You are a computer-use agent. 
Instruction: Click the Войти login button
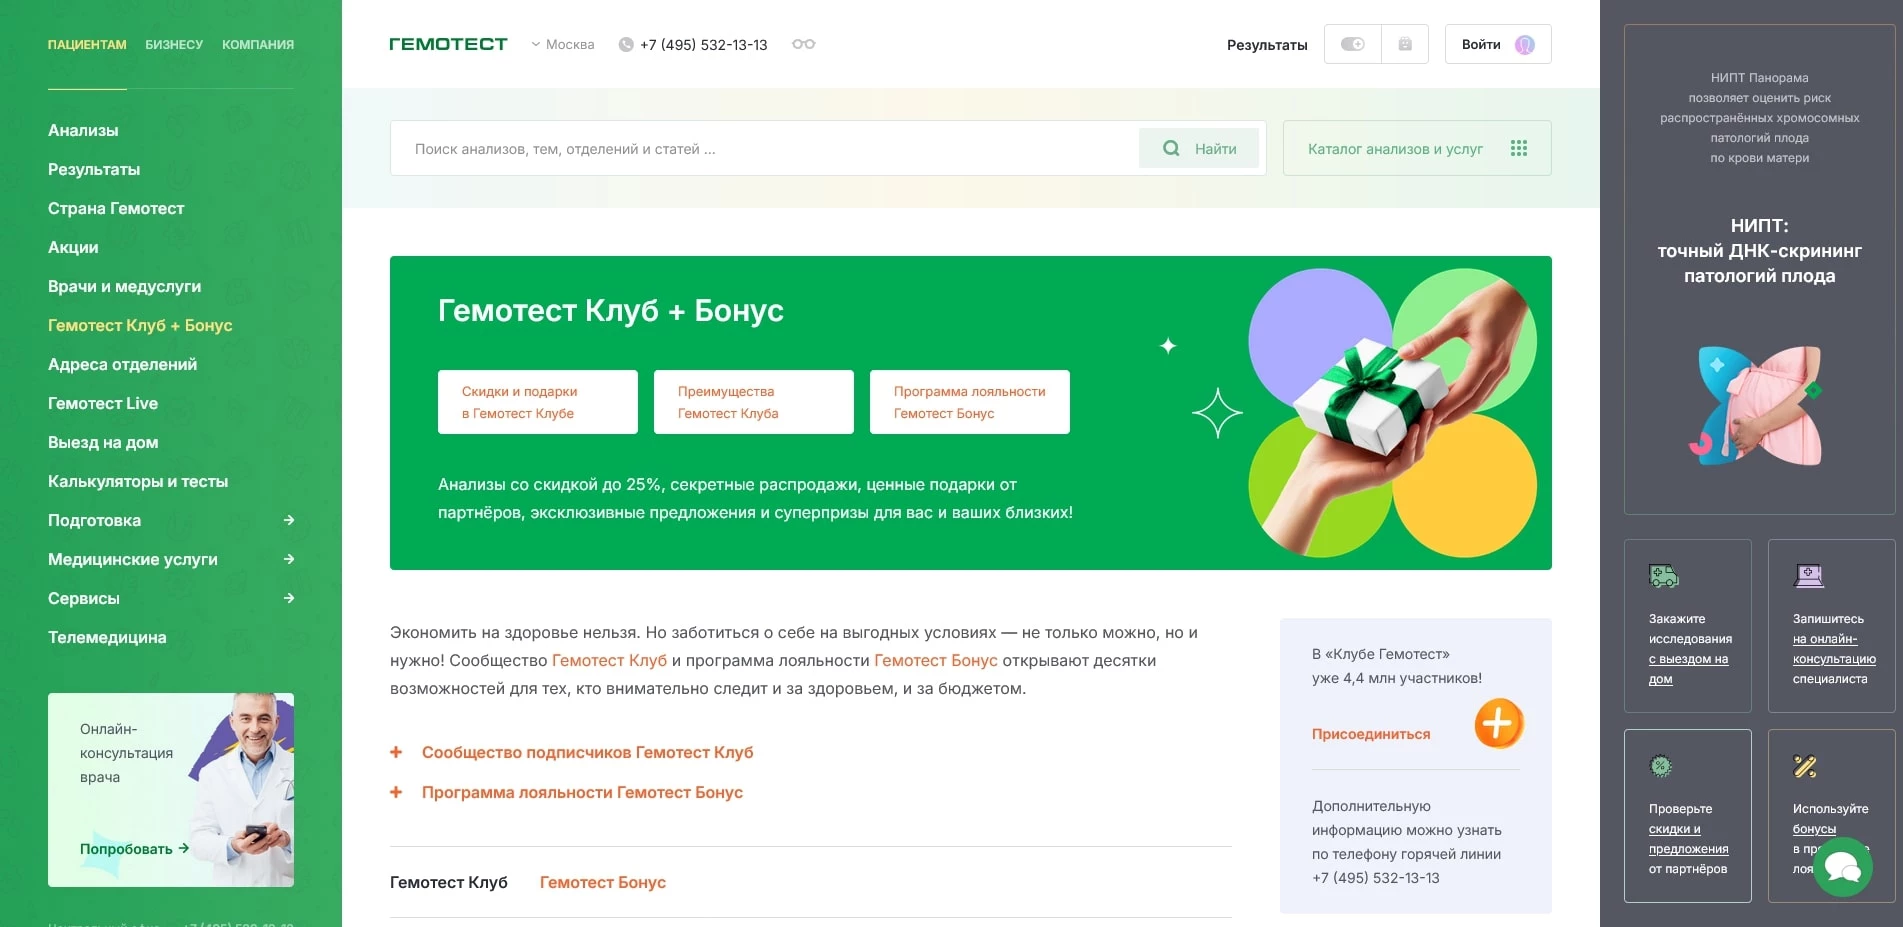click(x=1497, y=44)
